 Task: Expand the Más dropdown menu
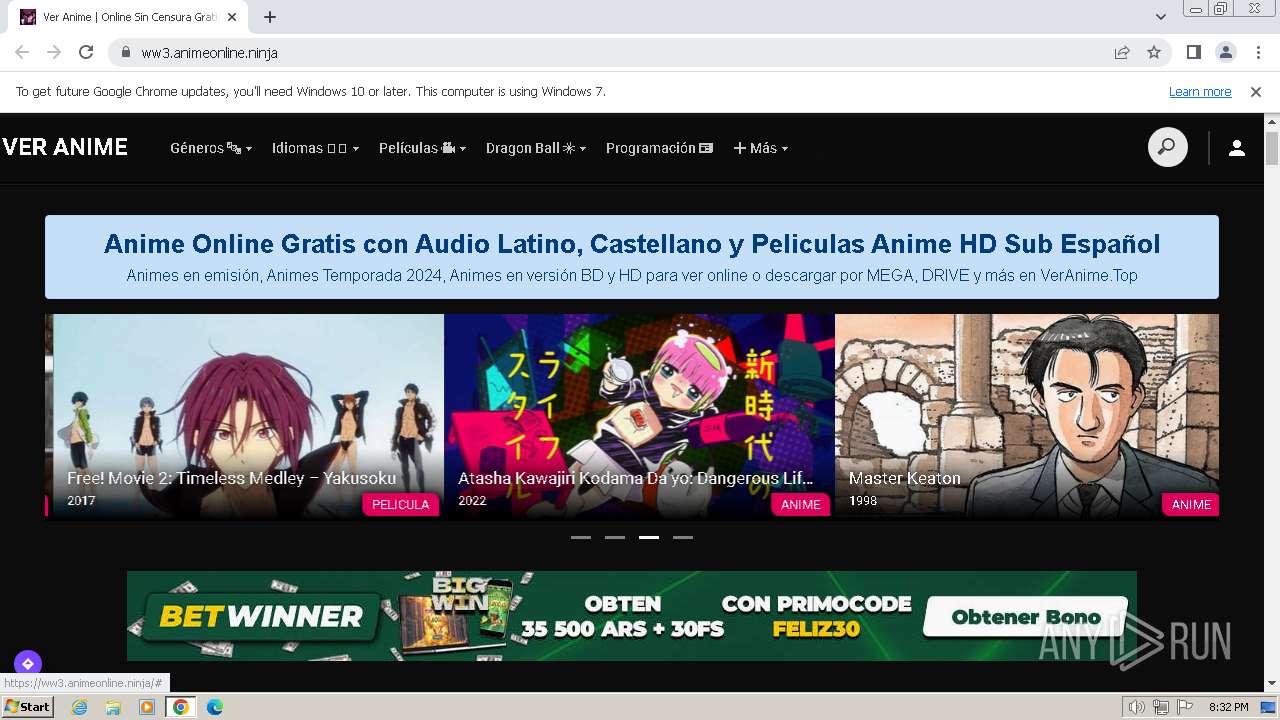coord(761,148)
